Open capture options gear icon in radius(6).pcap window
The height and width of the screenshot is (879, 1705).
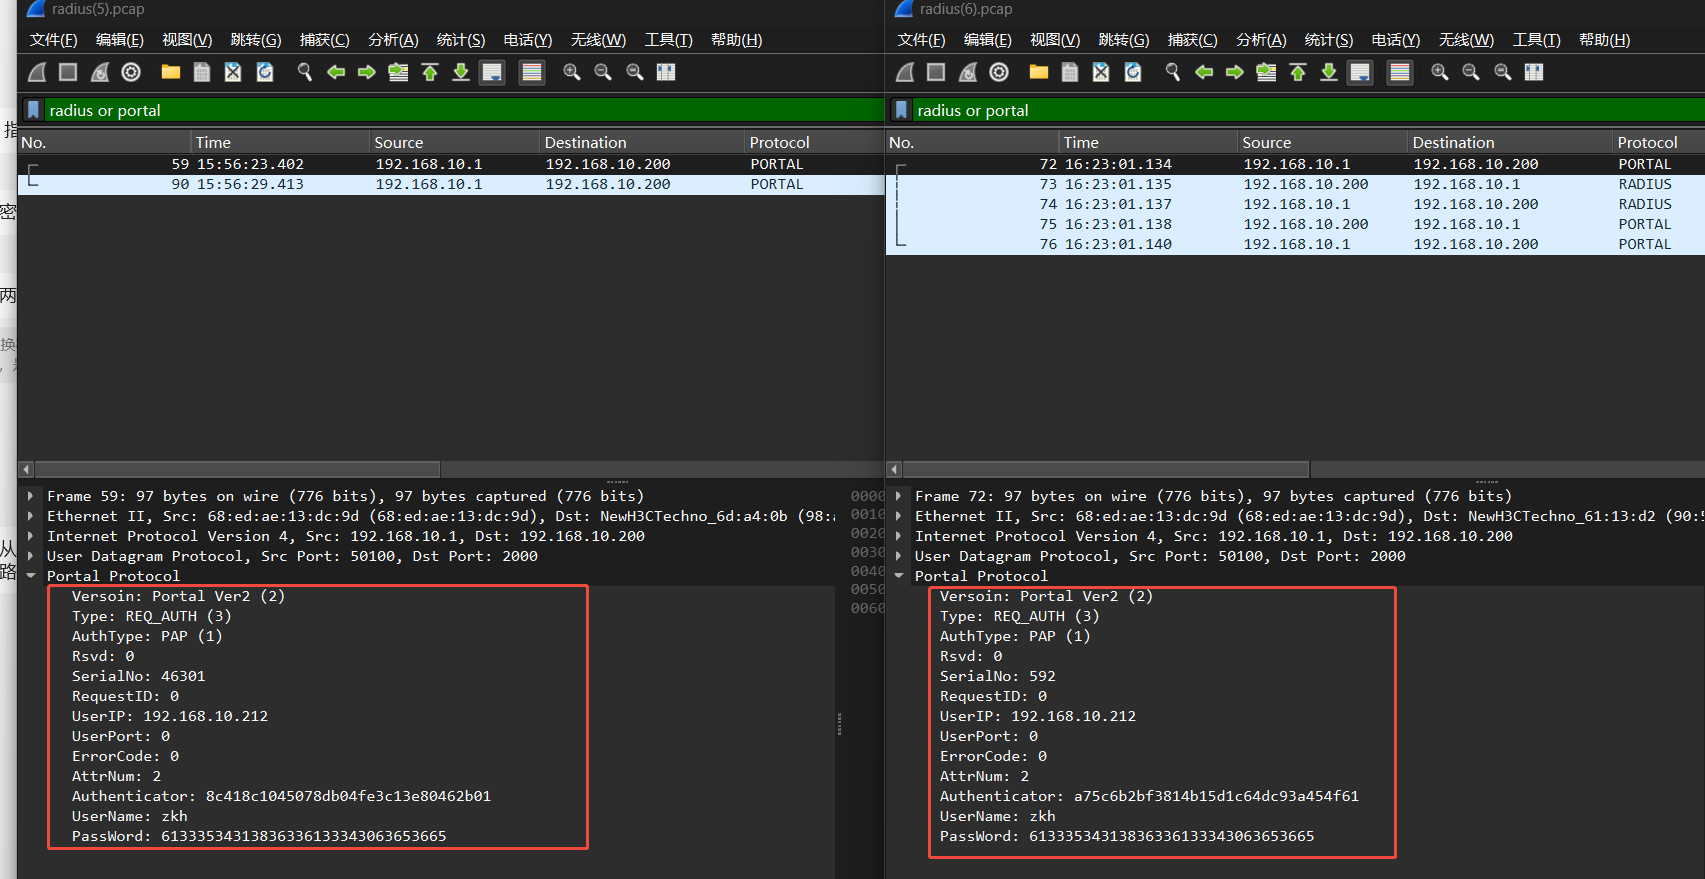click(x=999, y=72)
